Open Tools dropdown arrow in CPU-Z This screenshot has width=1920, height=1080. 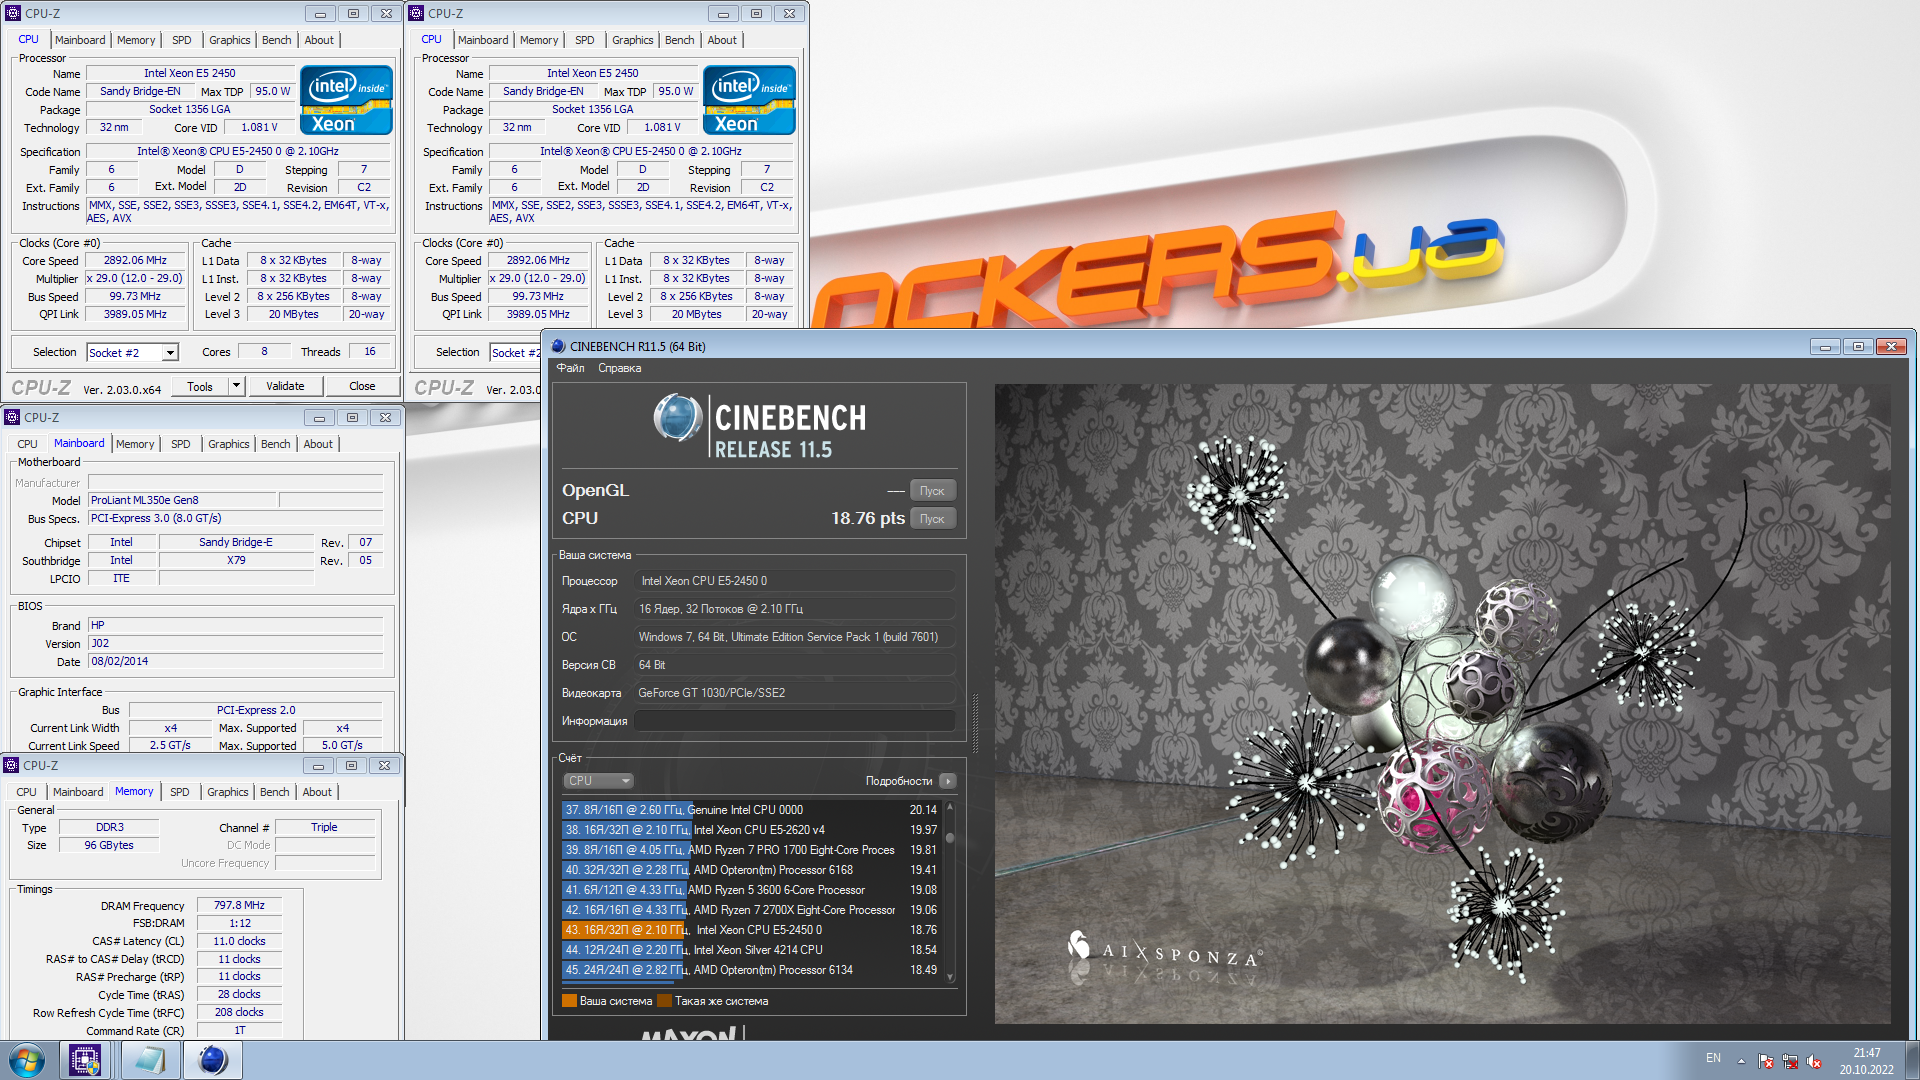[236, 386]
